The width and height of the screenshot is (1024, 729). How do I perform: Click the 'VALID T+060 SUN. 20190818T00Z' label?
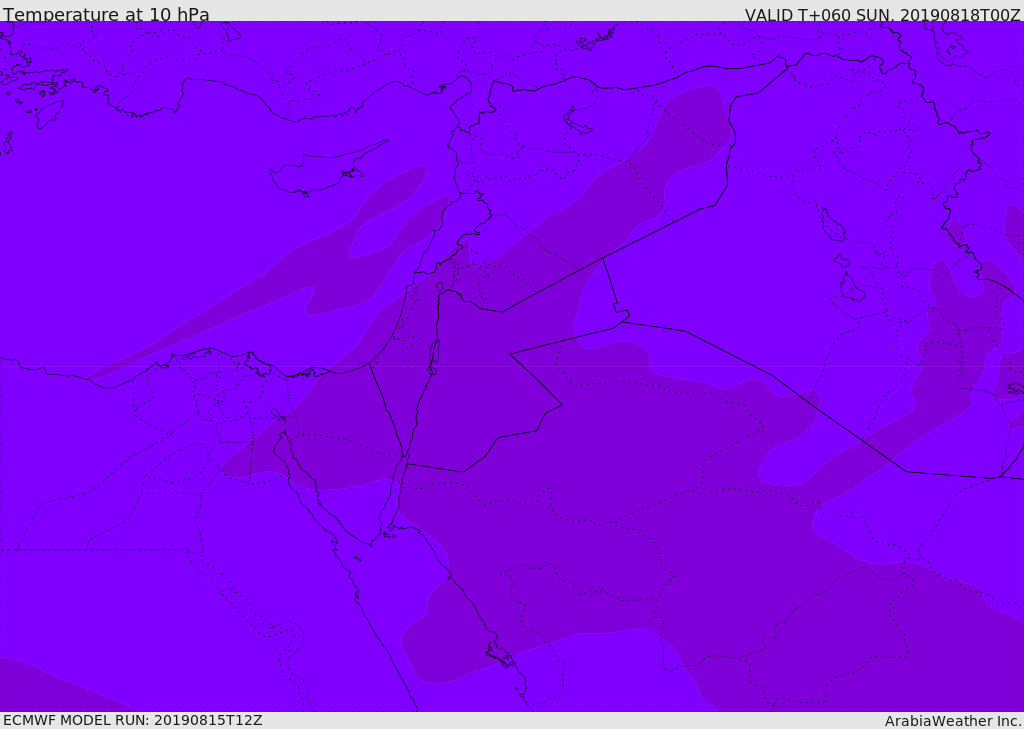[882, 14]
